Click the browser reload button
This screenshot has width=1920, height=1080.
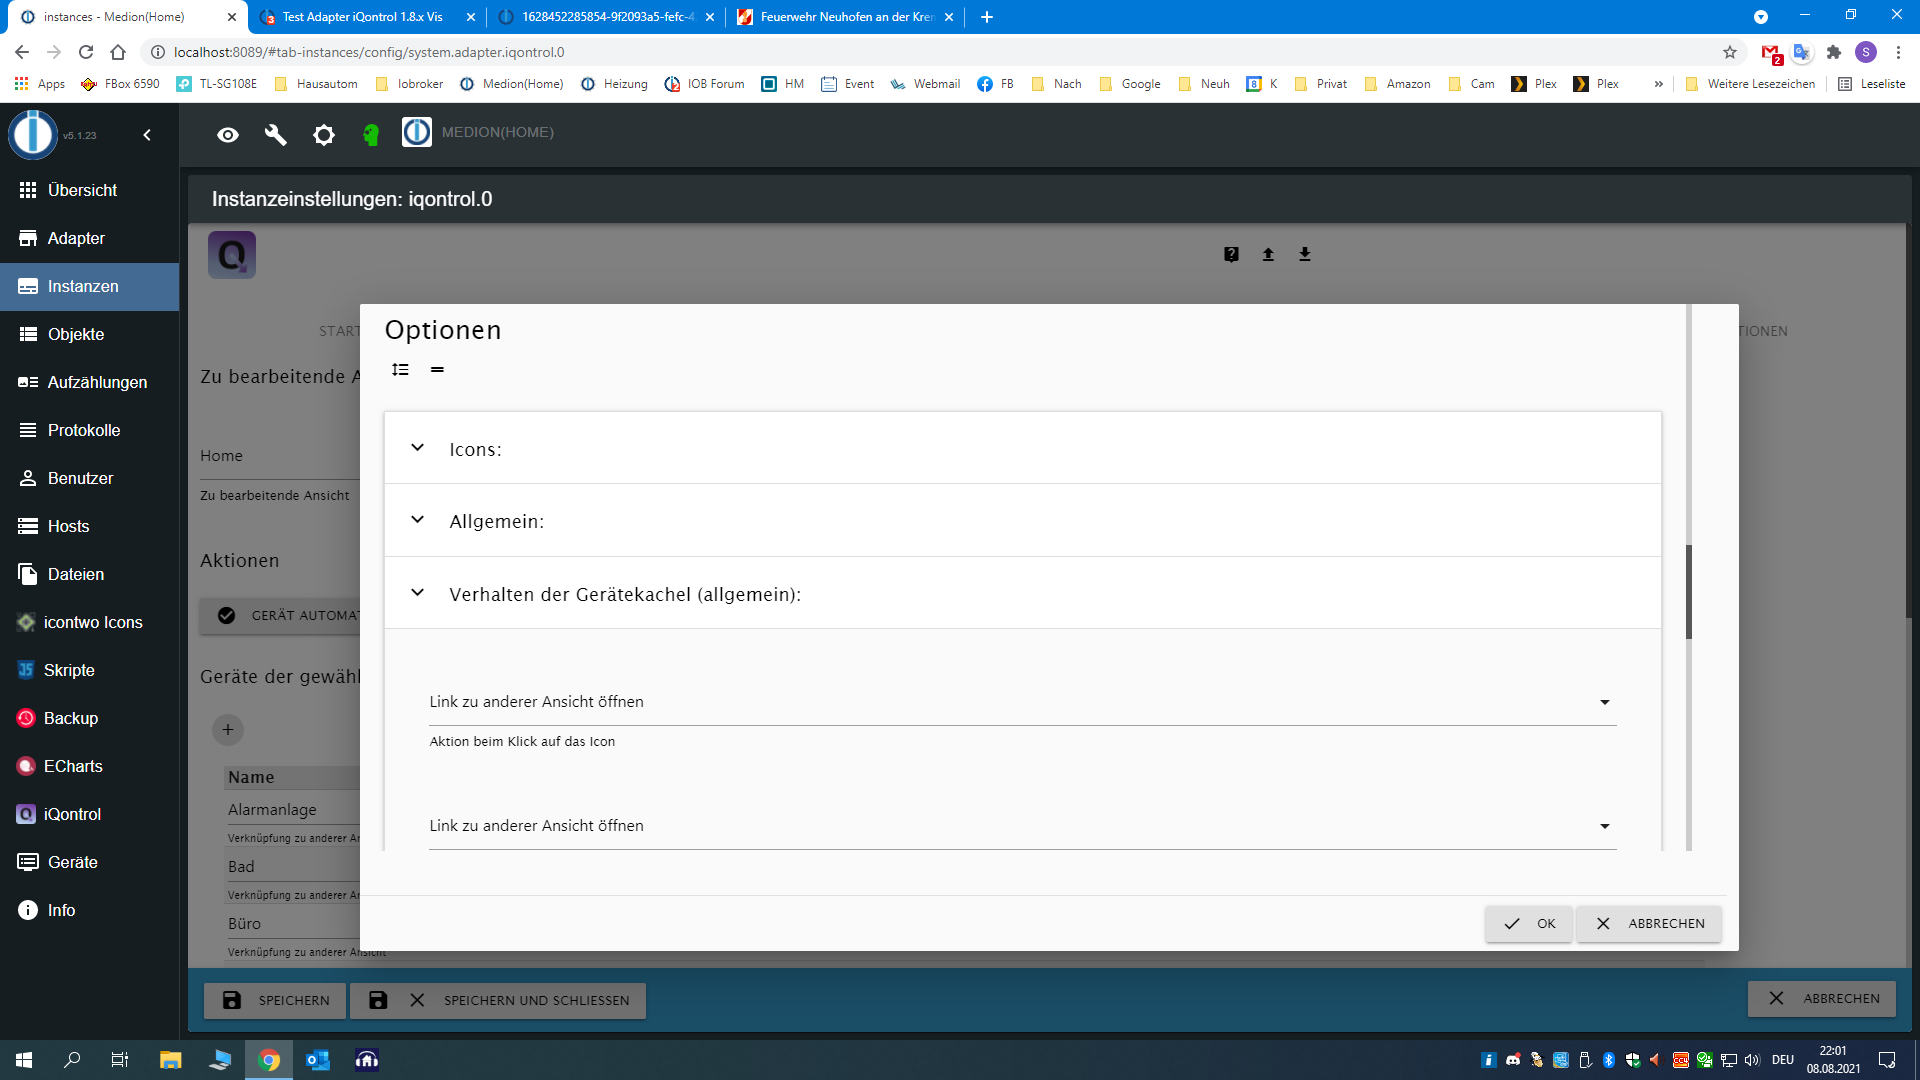tap(86, 52)
